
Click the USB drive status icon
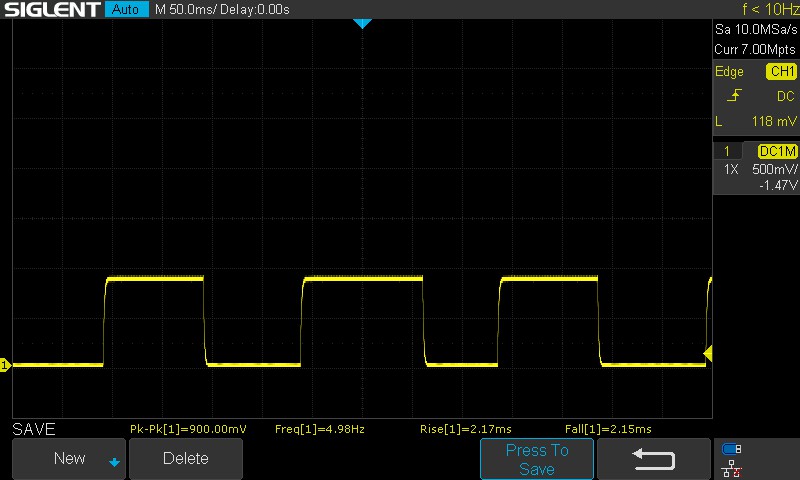coord(732,449)
